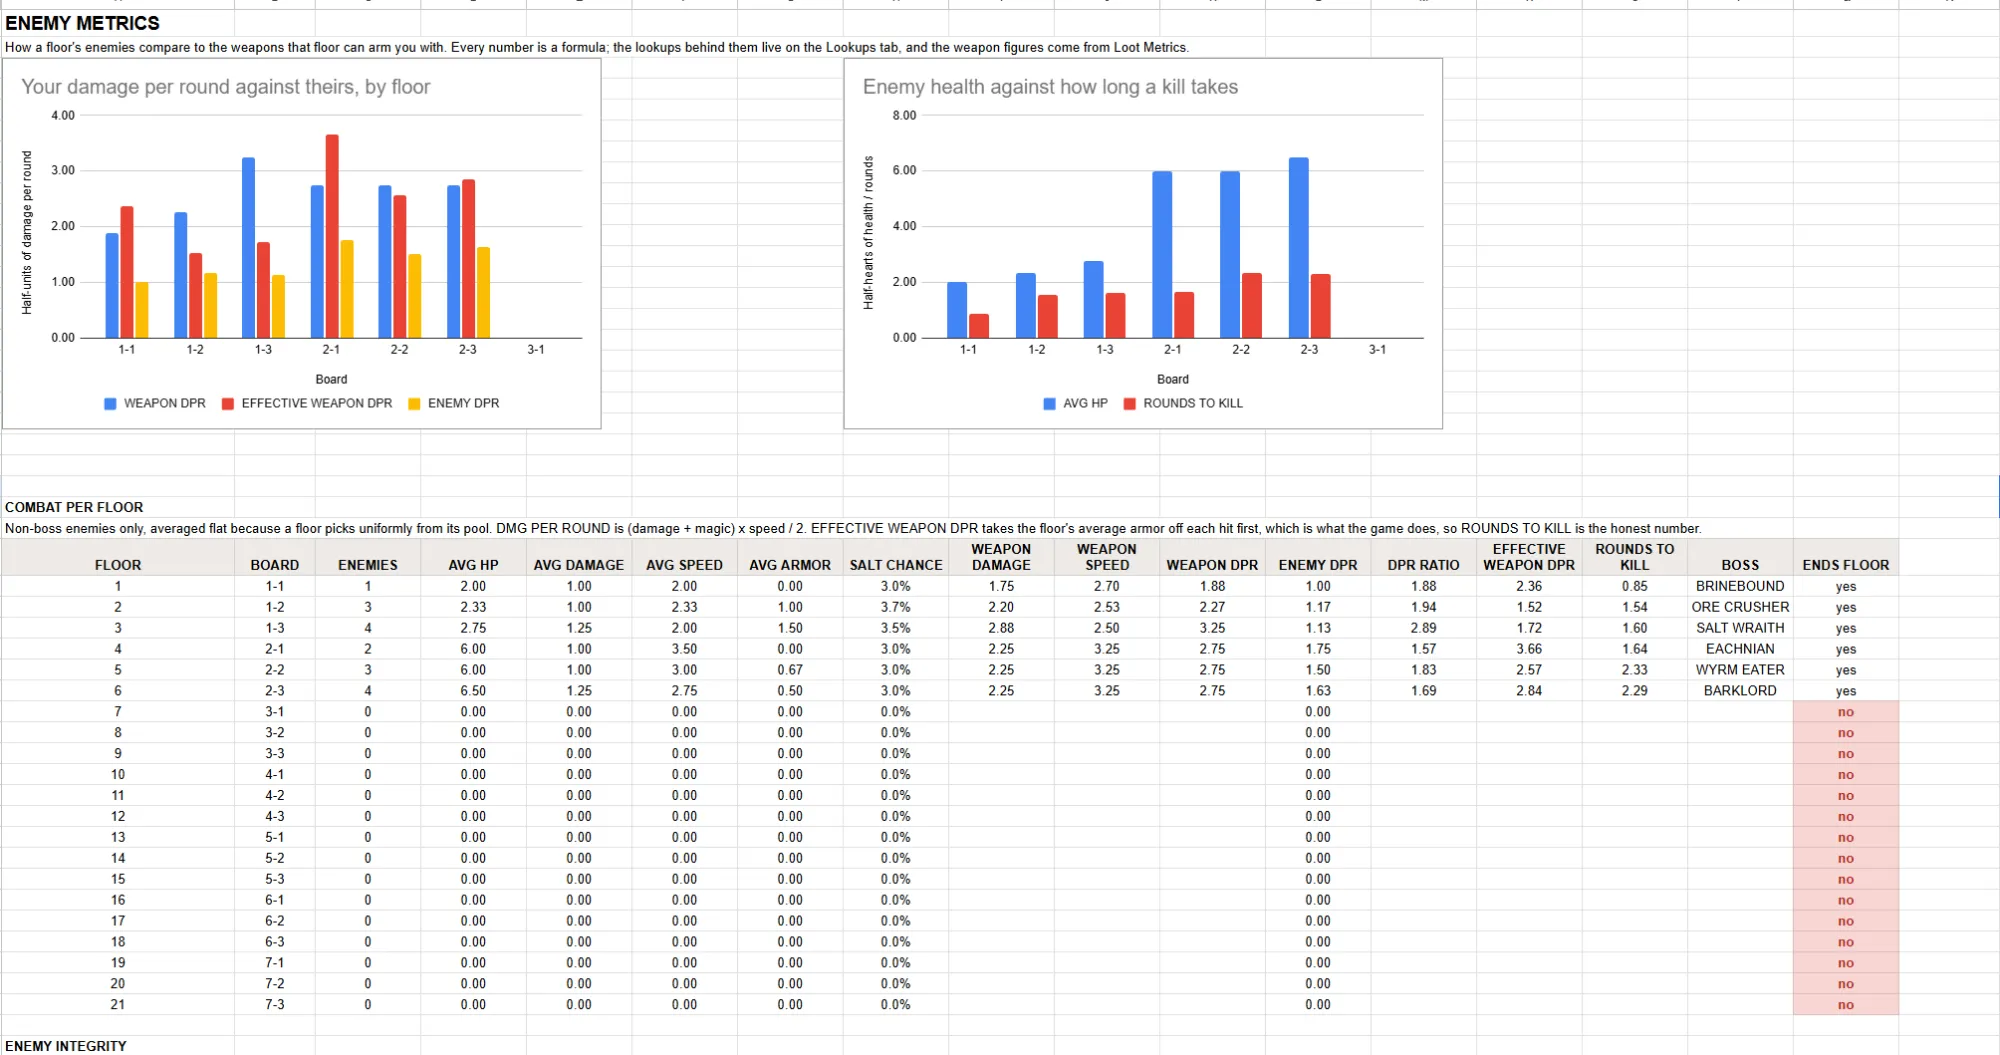Click the EACHNIAN boss cell
2000x1055 pixels.
[x=1740, y=649]
